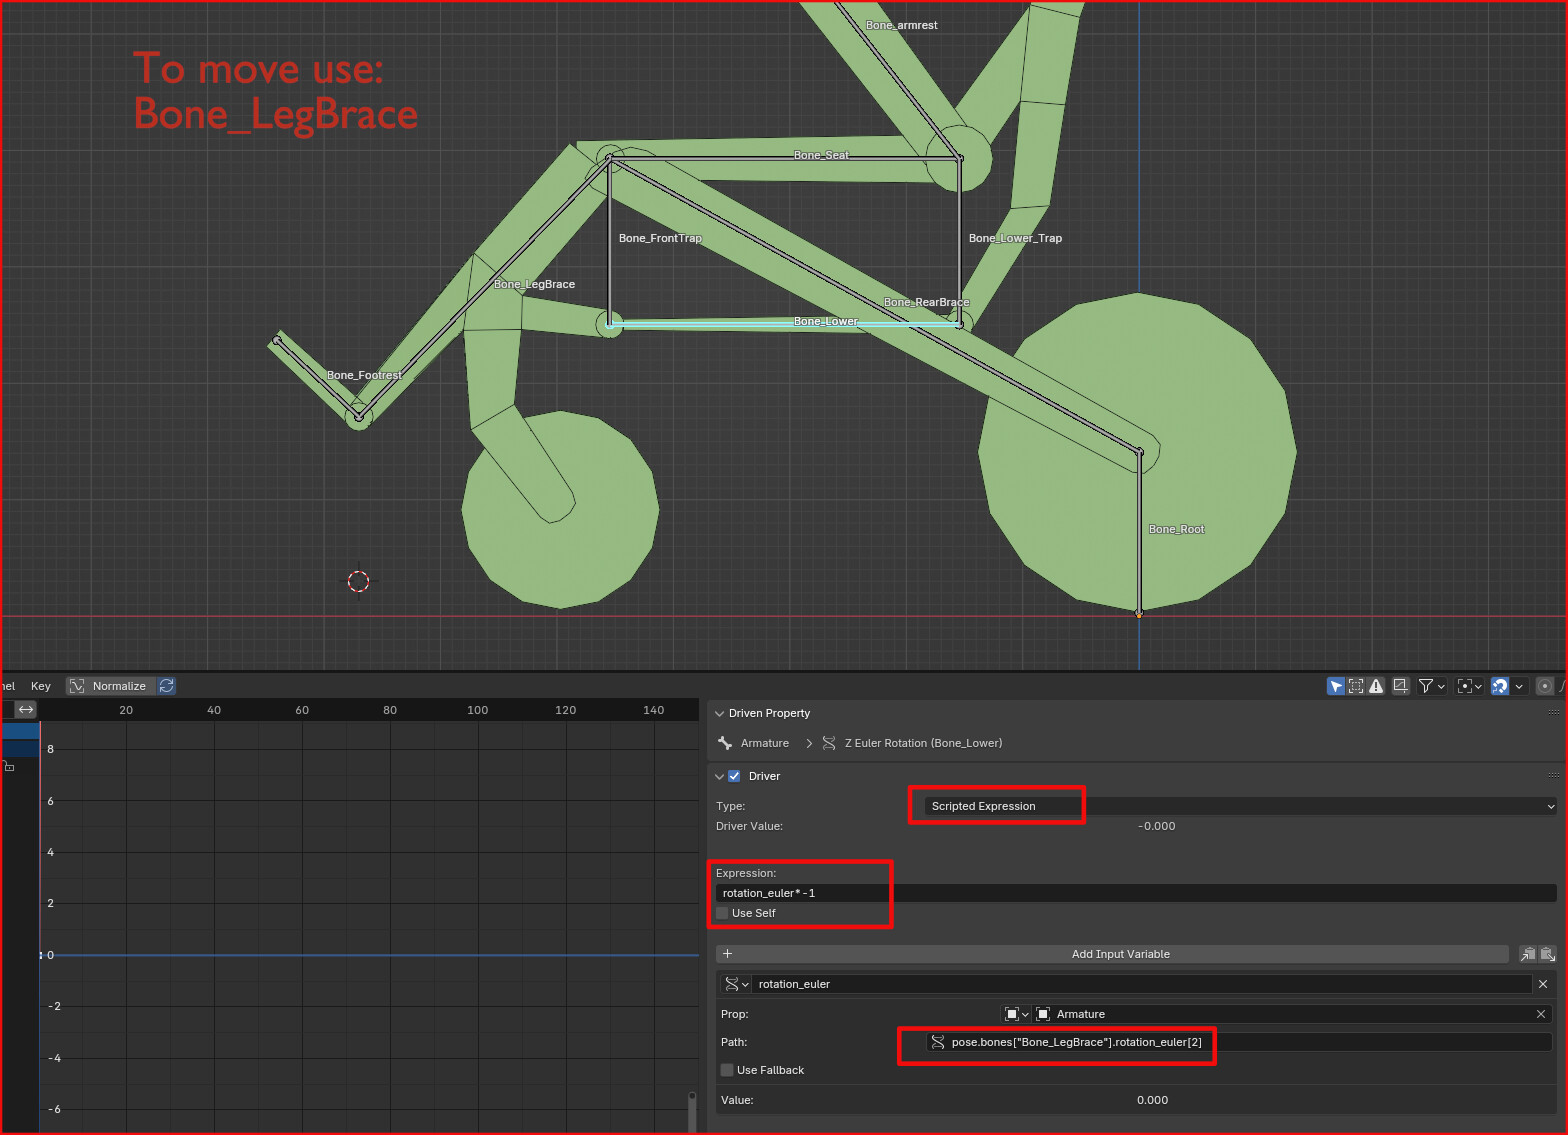Click frame 100 on the timeline ruler
Screen dimensions: 1568x1135
coord(478,710)
